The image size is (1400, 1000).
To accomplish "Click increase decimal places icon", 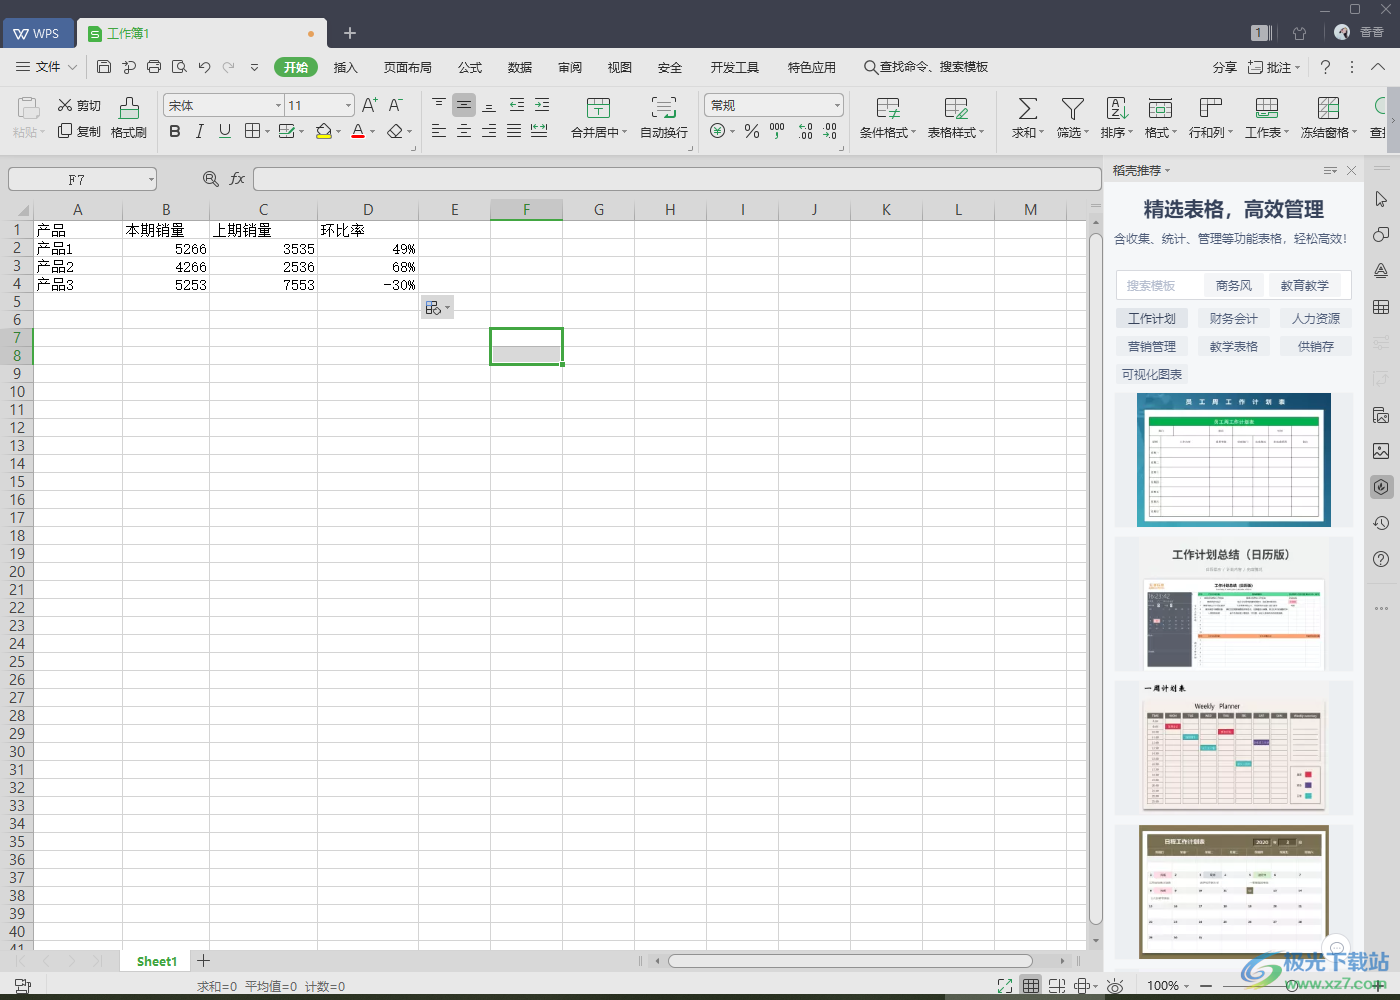I will 805,131.
